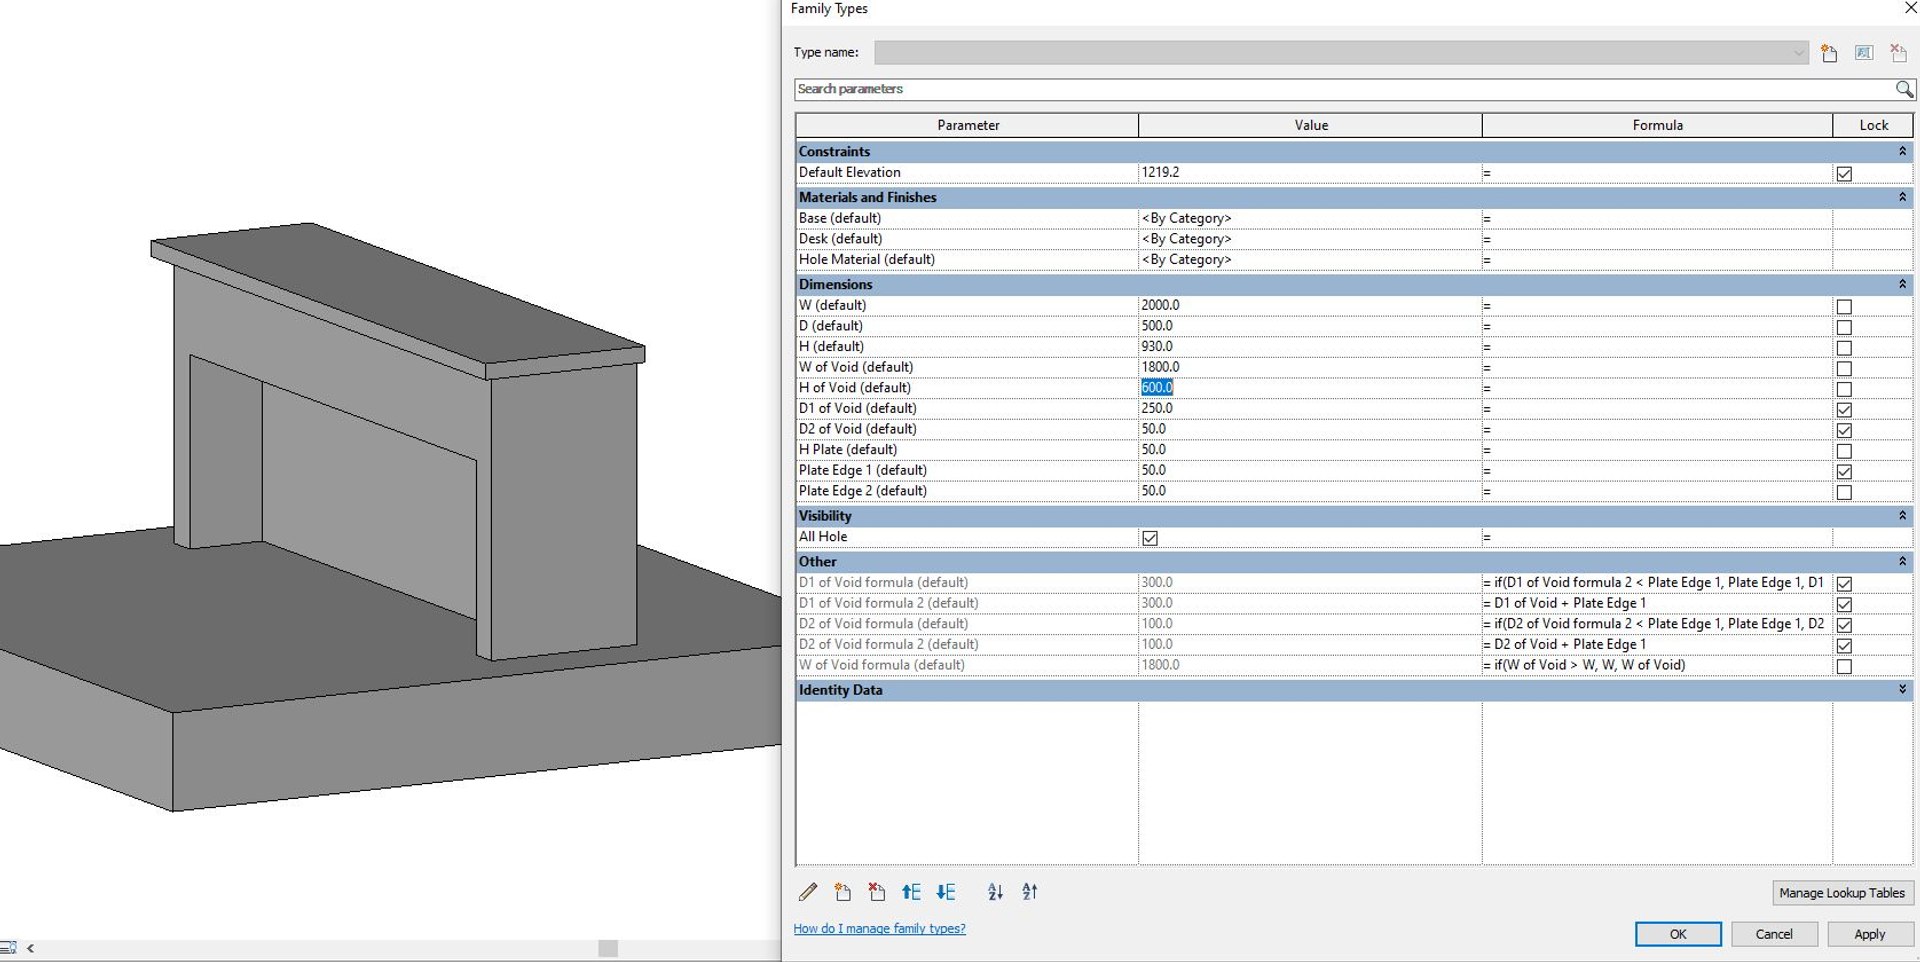Click the New Parameter icon
1920x962 pixels.
[x=843, y=892]
